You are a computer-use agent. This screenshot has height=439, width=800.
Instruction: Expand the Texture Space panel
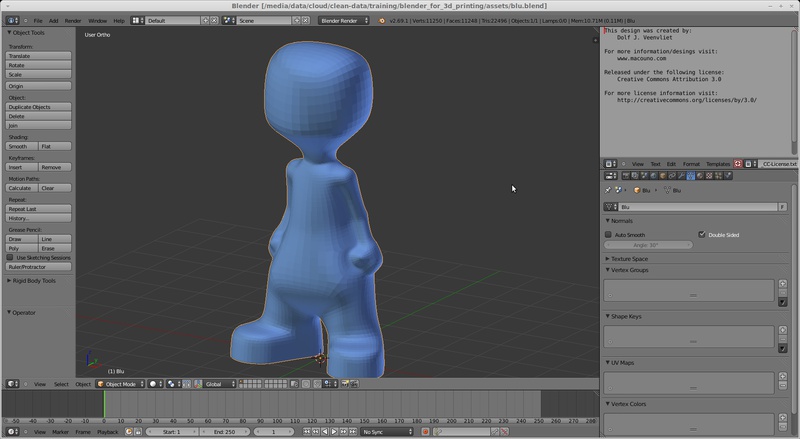tap(630, 259)
